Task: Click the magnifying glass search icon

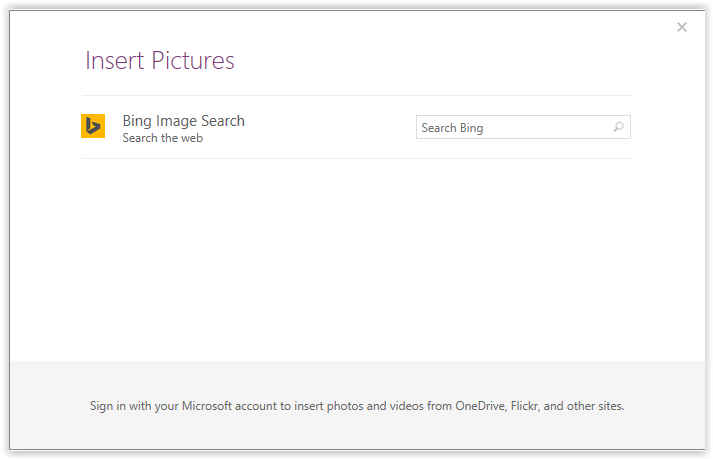Action: 618,127
